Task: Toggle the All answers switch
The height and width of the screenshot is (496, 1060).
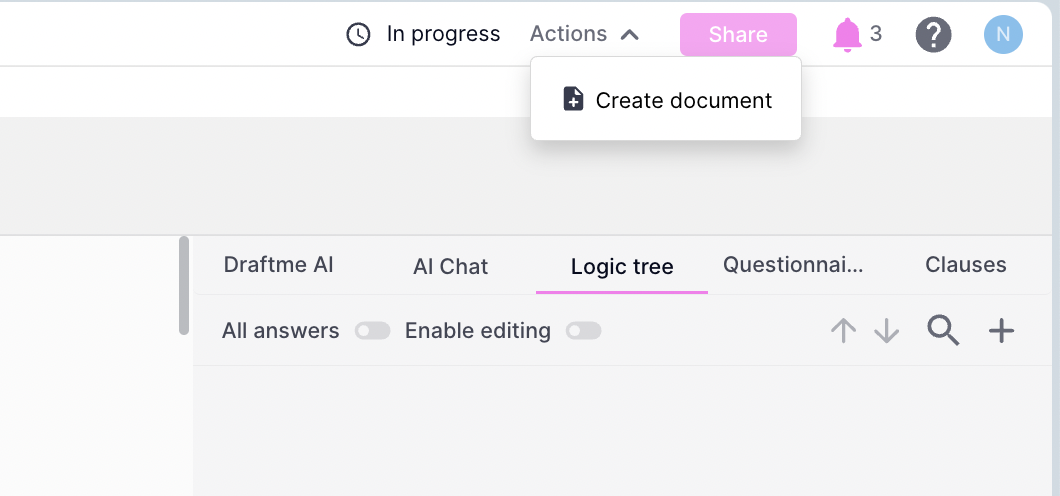Action: 373,331
